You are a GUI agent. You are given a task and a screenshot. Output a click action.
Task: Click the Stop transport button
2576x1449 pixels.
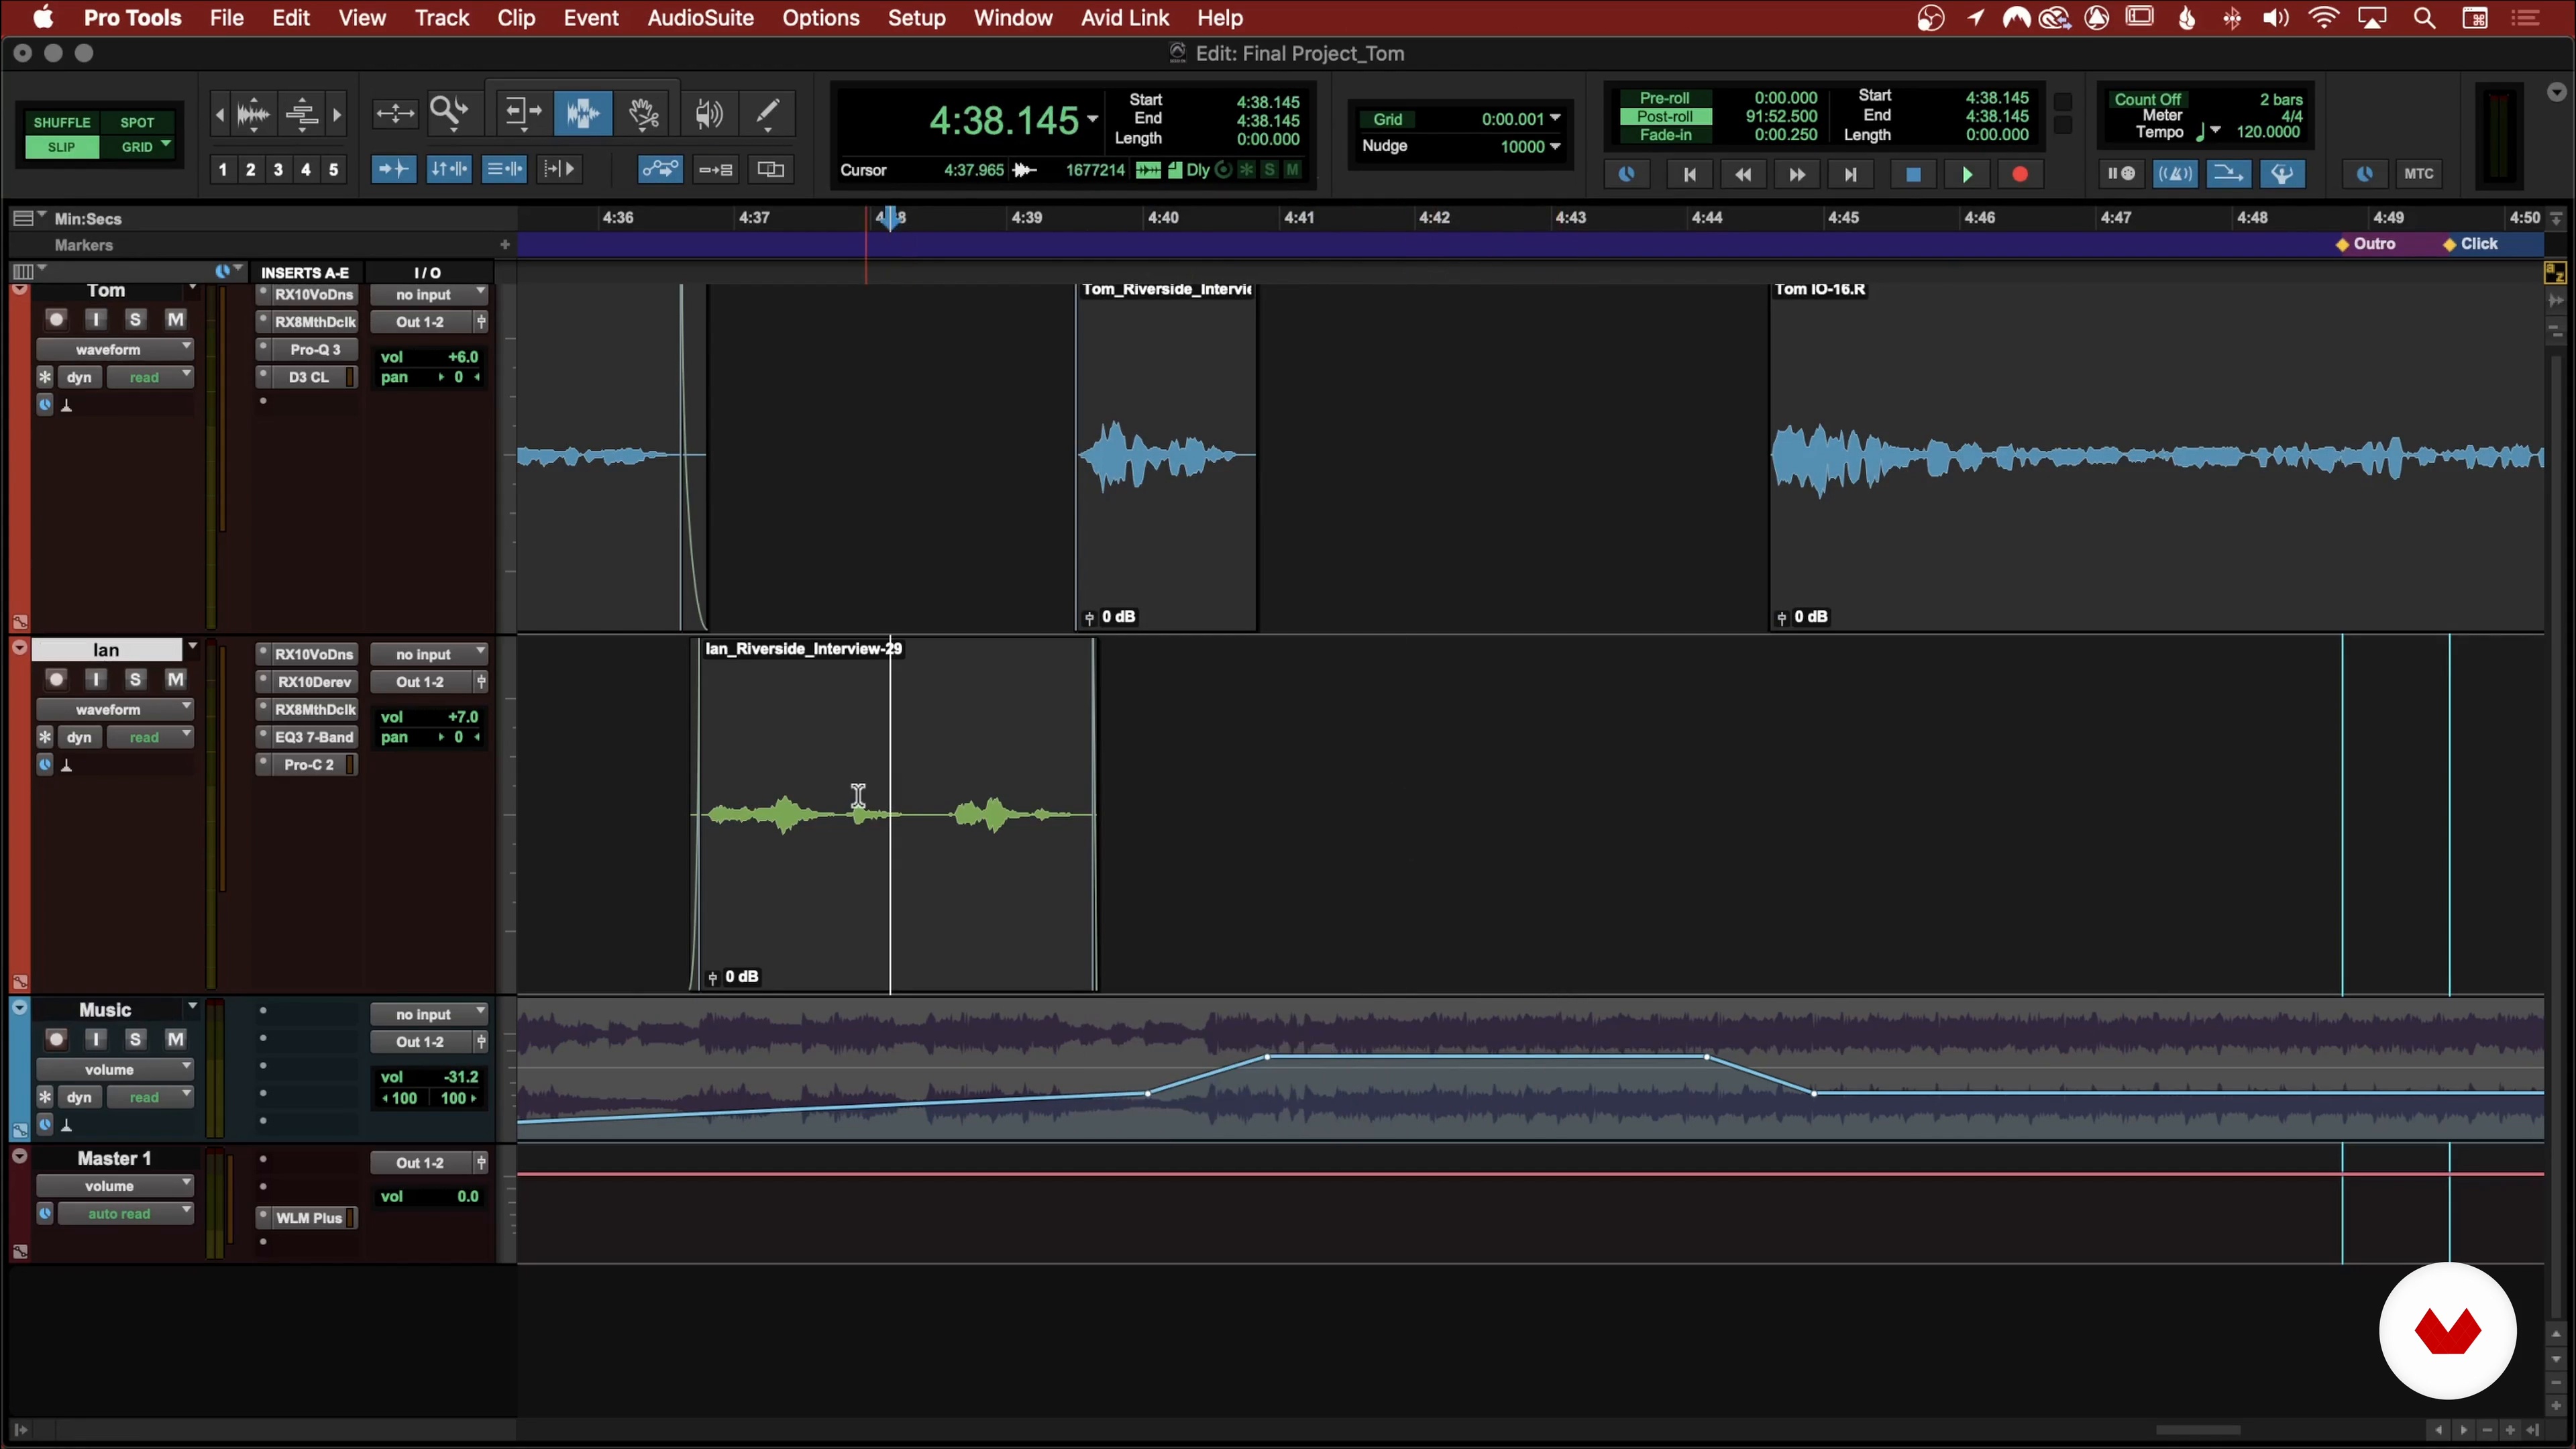[x=1913, y=174]
